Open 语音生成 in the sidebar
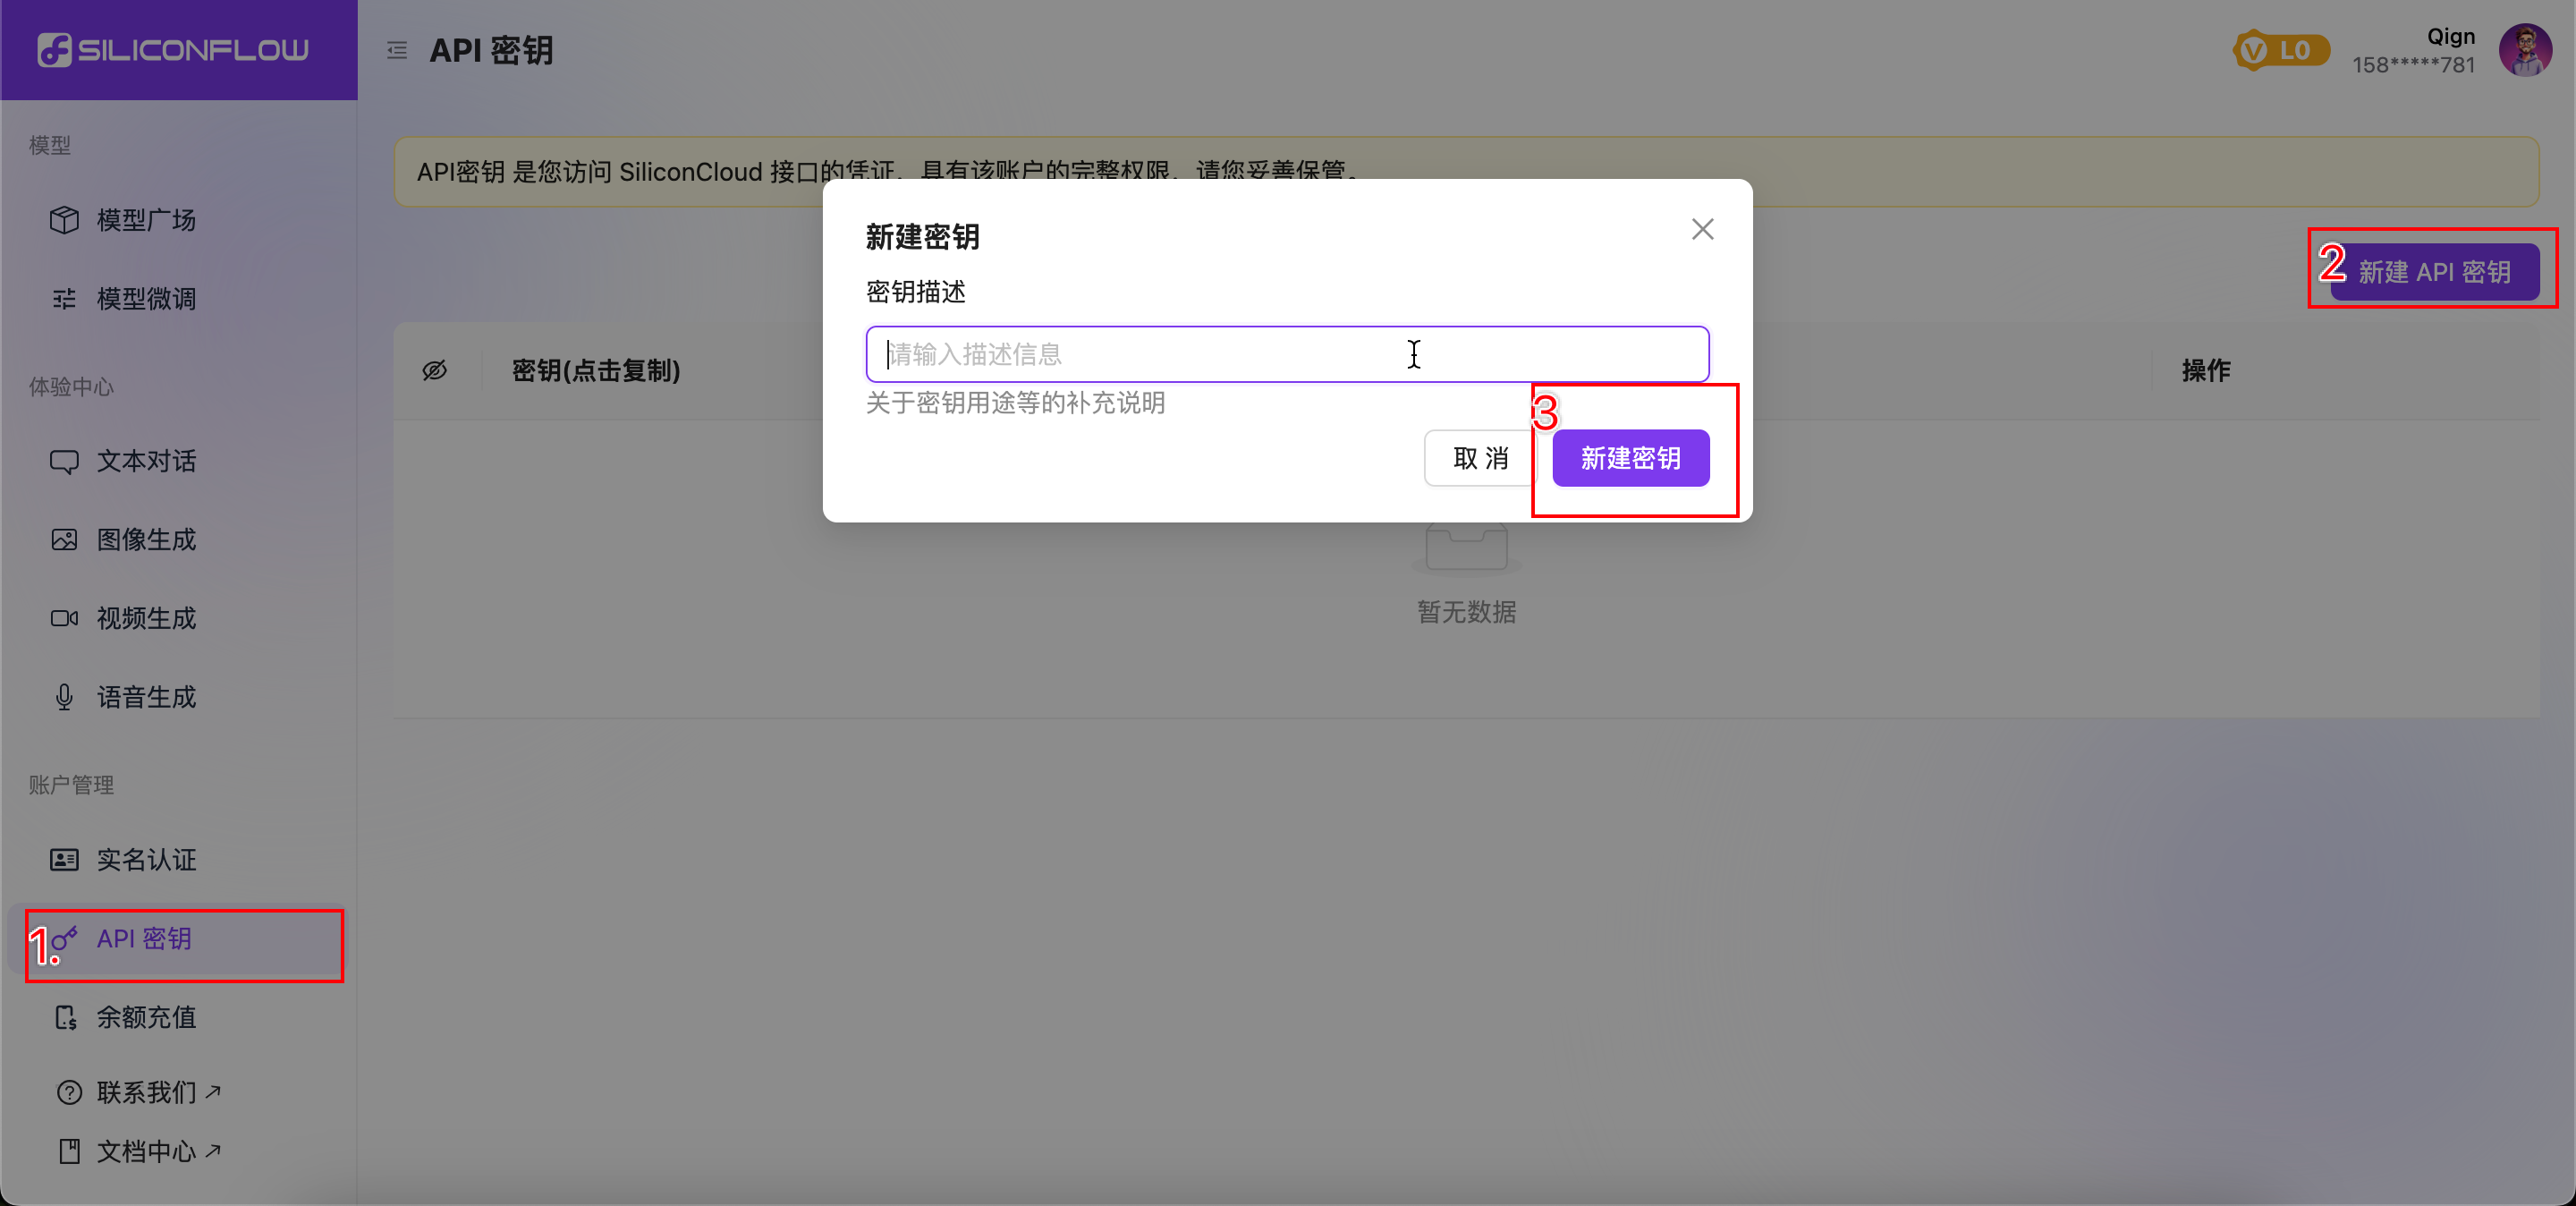 (x=146, y=697)
